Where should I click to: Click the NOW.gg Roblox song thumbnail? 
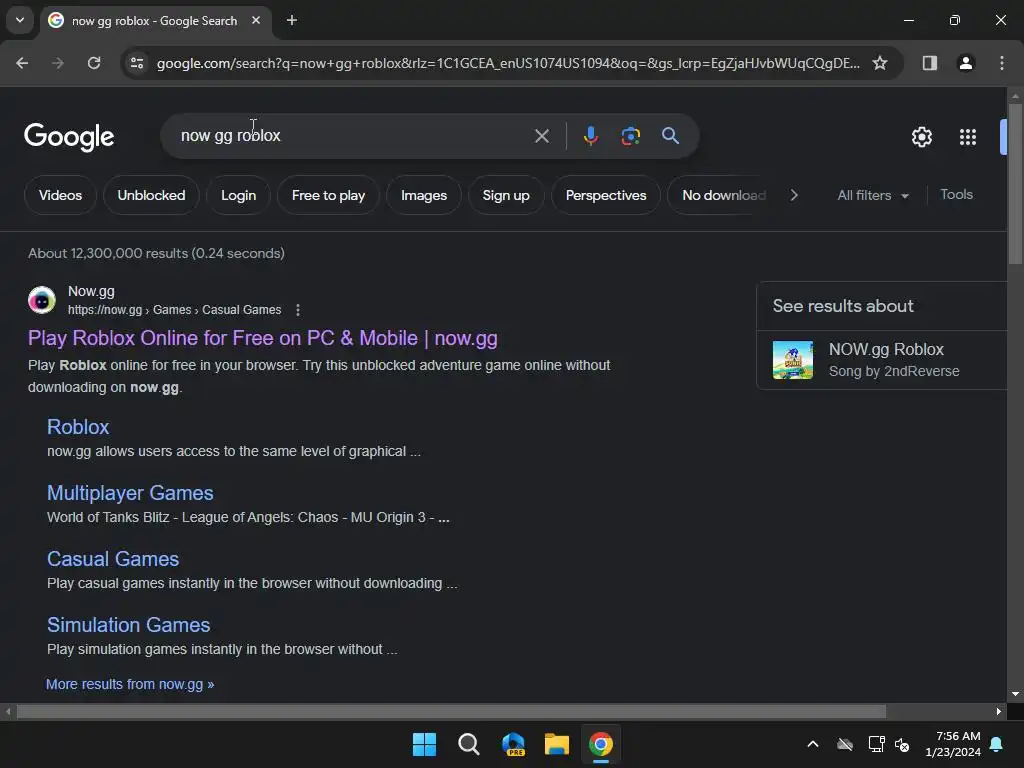pos(793,360)
